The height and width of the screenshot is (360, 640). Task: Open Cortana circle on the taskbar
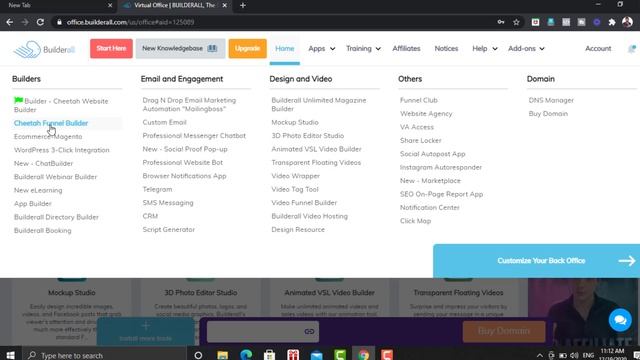click(198, 355)
